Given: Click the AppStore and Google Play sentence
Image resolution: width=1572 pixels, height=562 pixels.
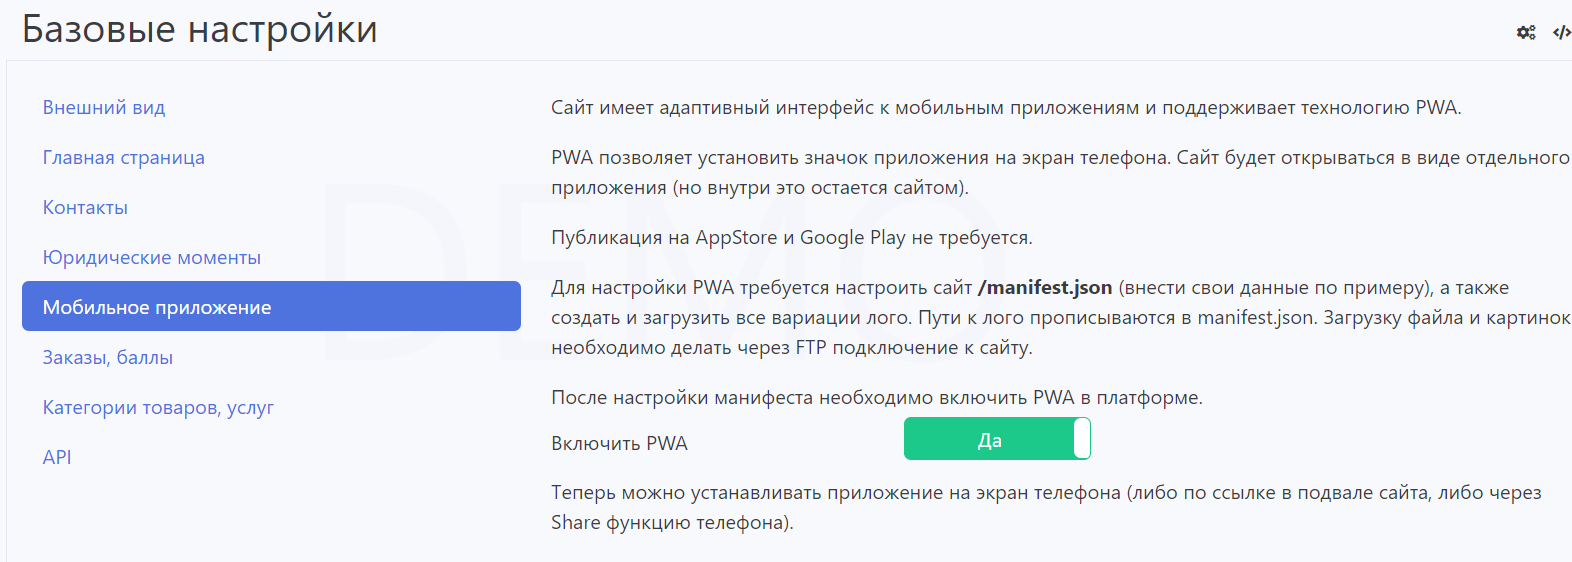Looking at the screenshot, I should (x=791, y=237).
